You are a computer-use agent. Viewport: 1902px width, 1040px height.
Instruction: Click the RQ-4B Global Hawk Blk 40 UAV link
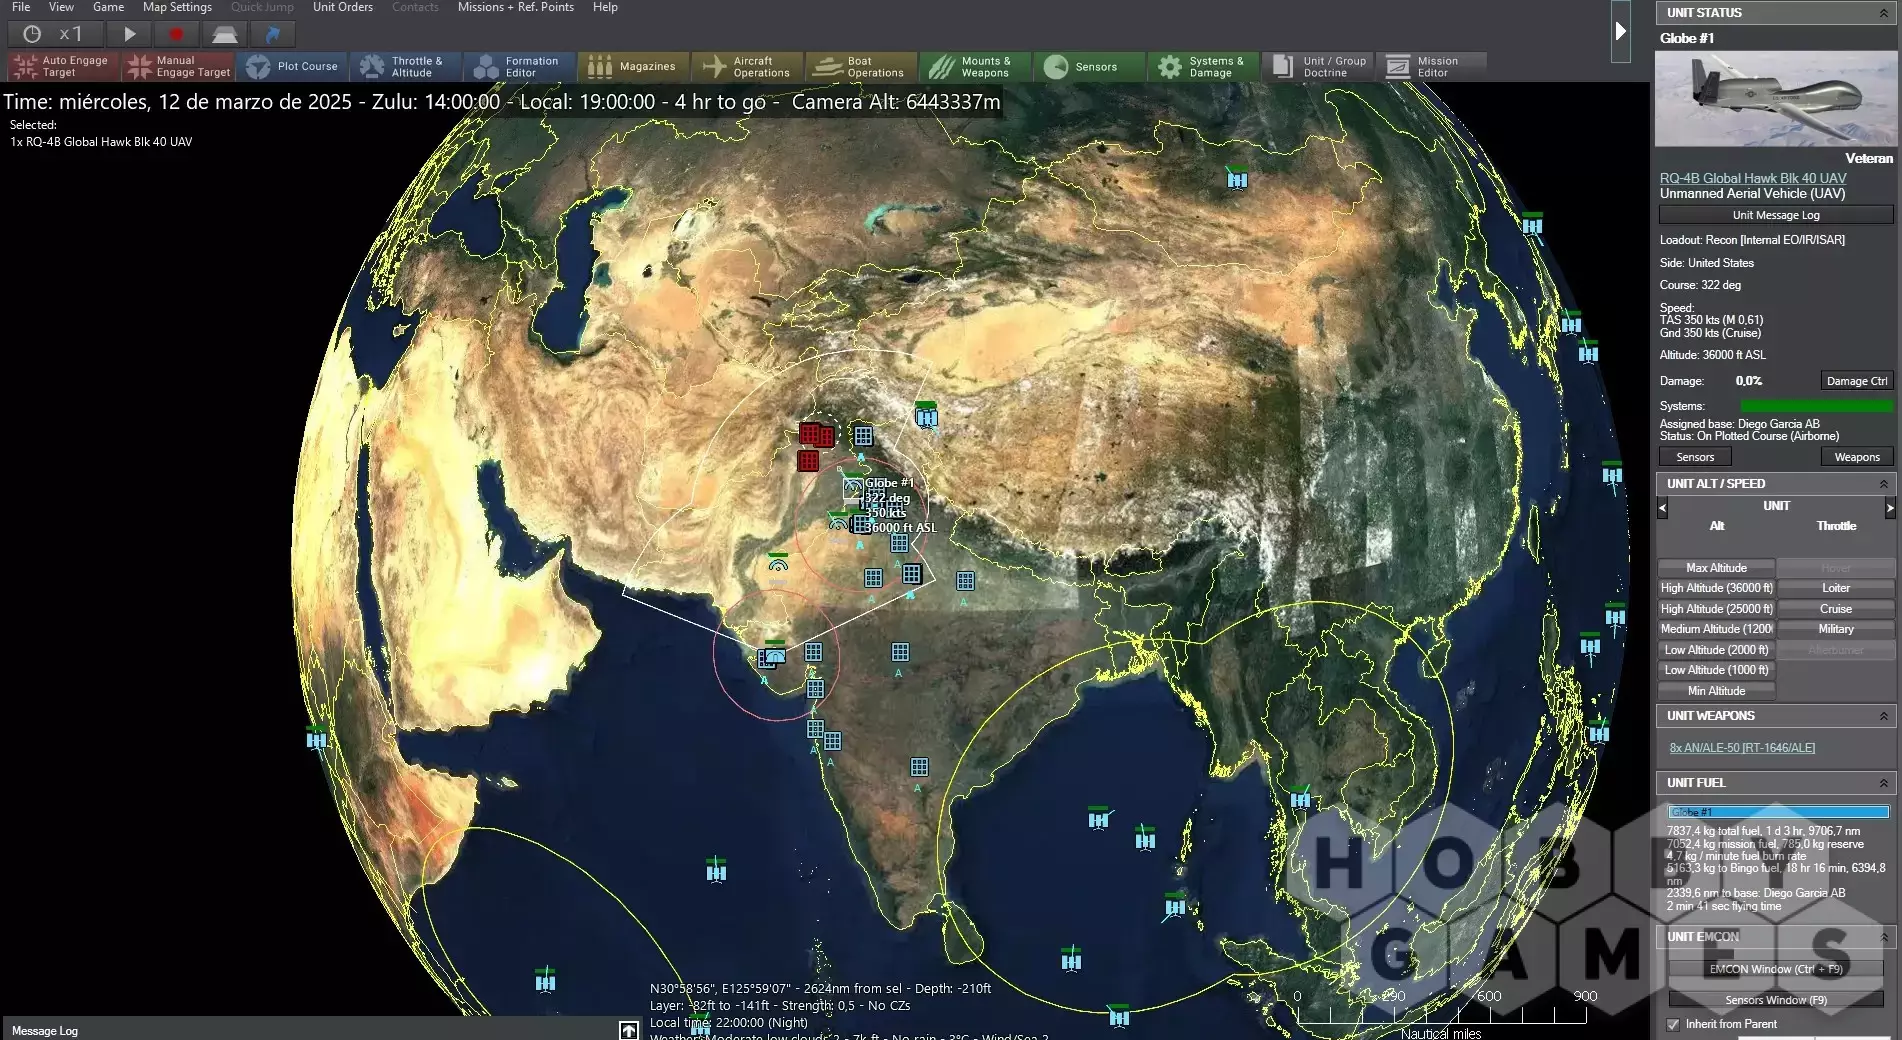(1752, 178)
